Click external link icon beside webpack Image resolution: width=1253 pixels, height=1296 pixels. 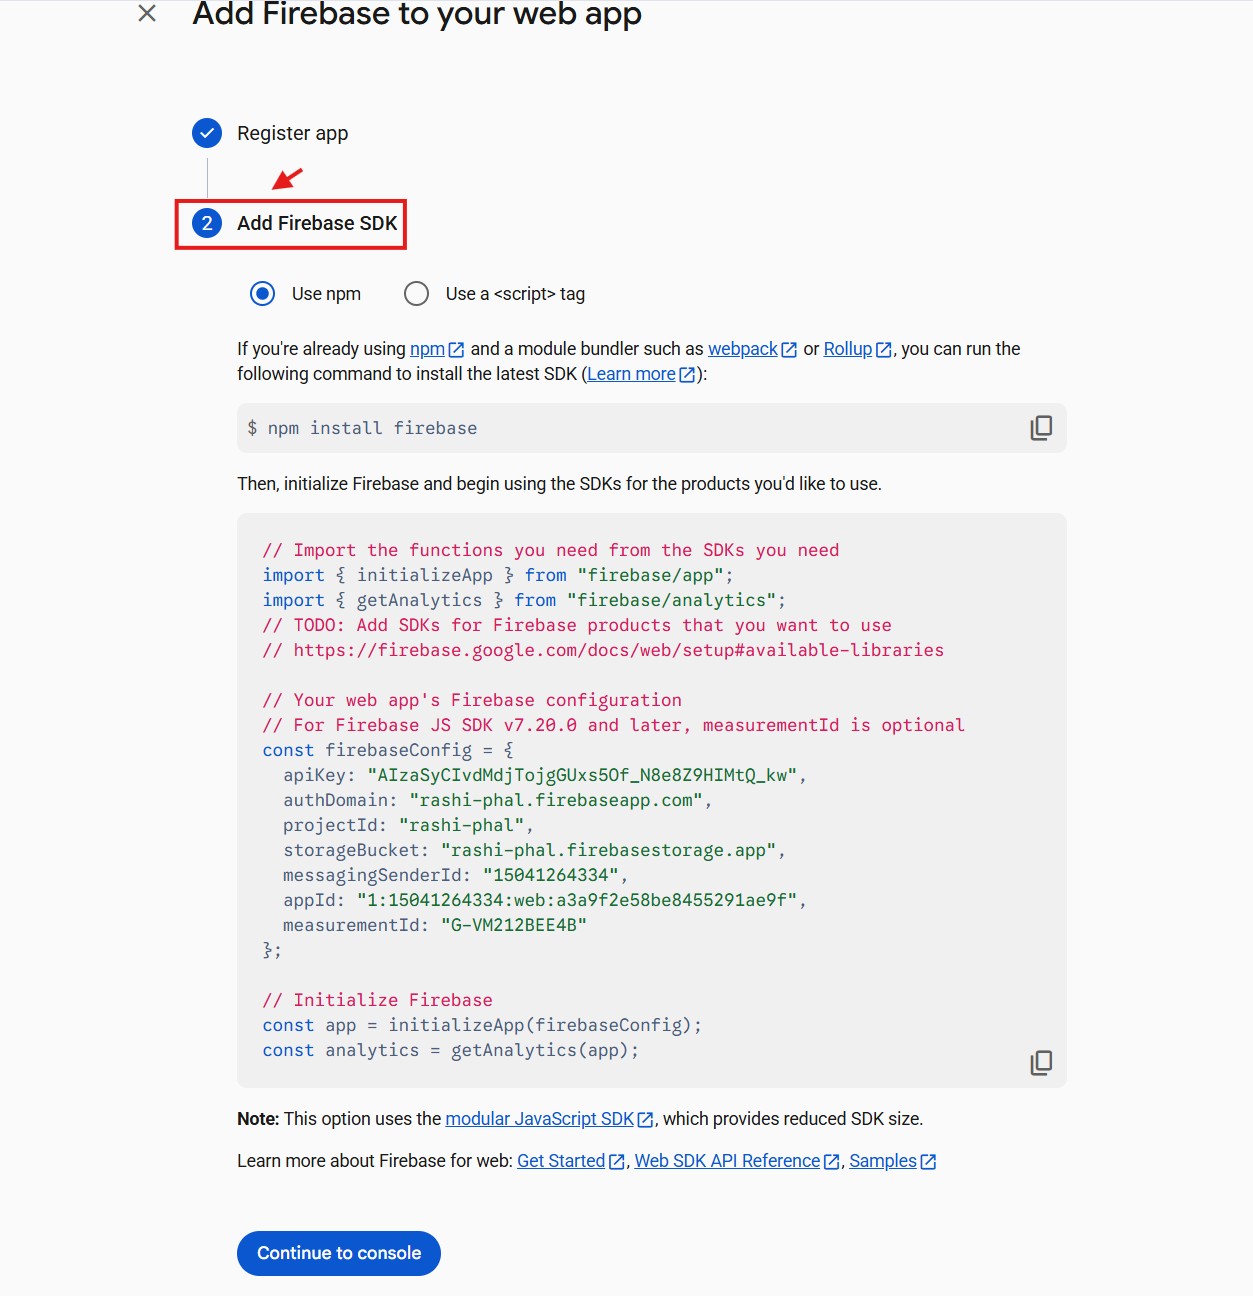[789, 350]
